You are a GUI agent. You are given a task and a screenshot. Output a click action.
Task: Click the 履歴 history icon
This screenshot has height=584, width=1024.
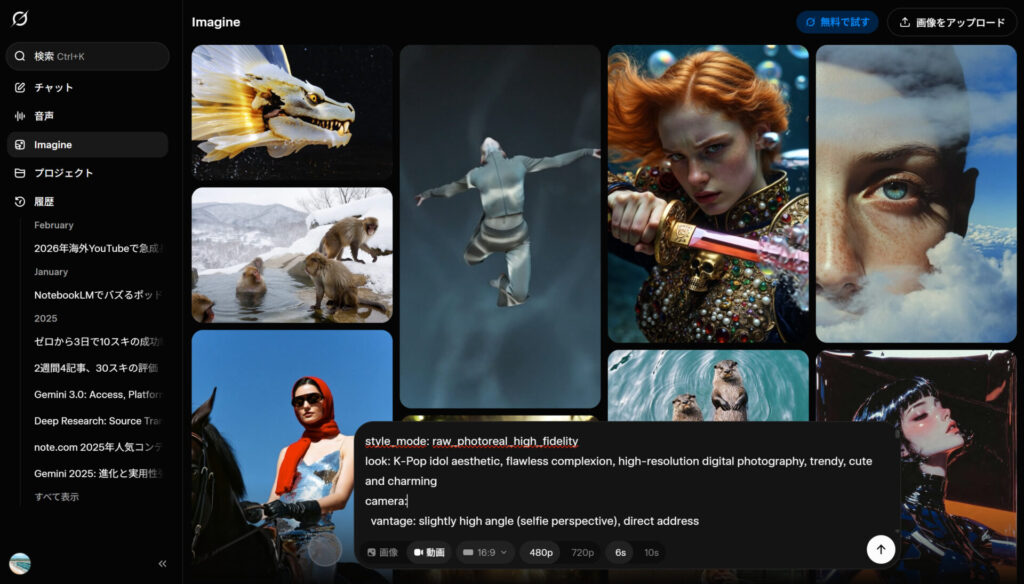20,201
